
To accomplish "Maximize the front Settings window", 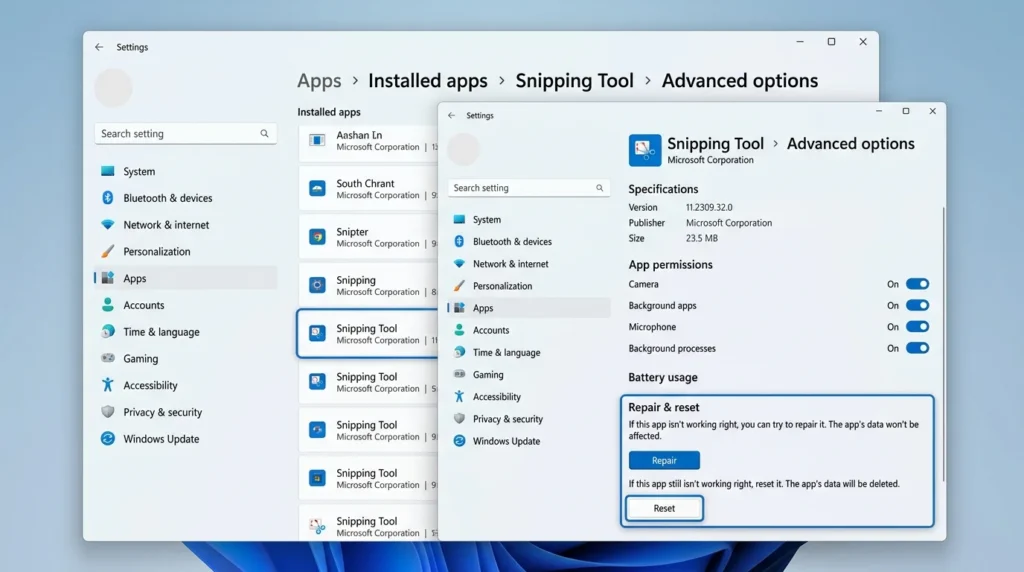I will (906, 111).
